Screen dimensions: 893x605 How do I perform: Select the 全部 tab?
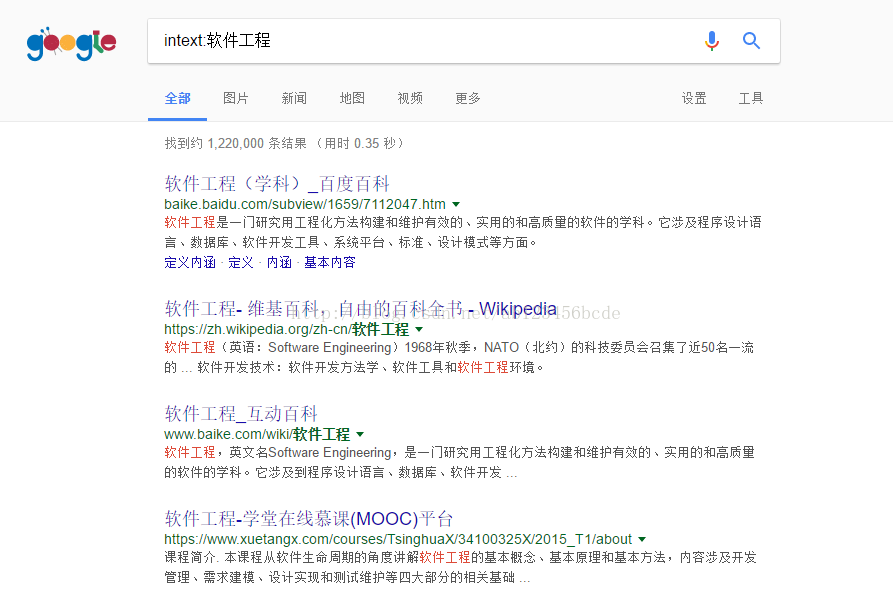coord(177,99)
